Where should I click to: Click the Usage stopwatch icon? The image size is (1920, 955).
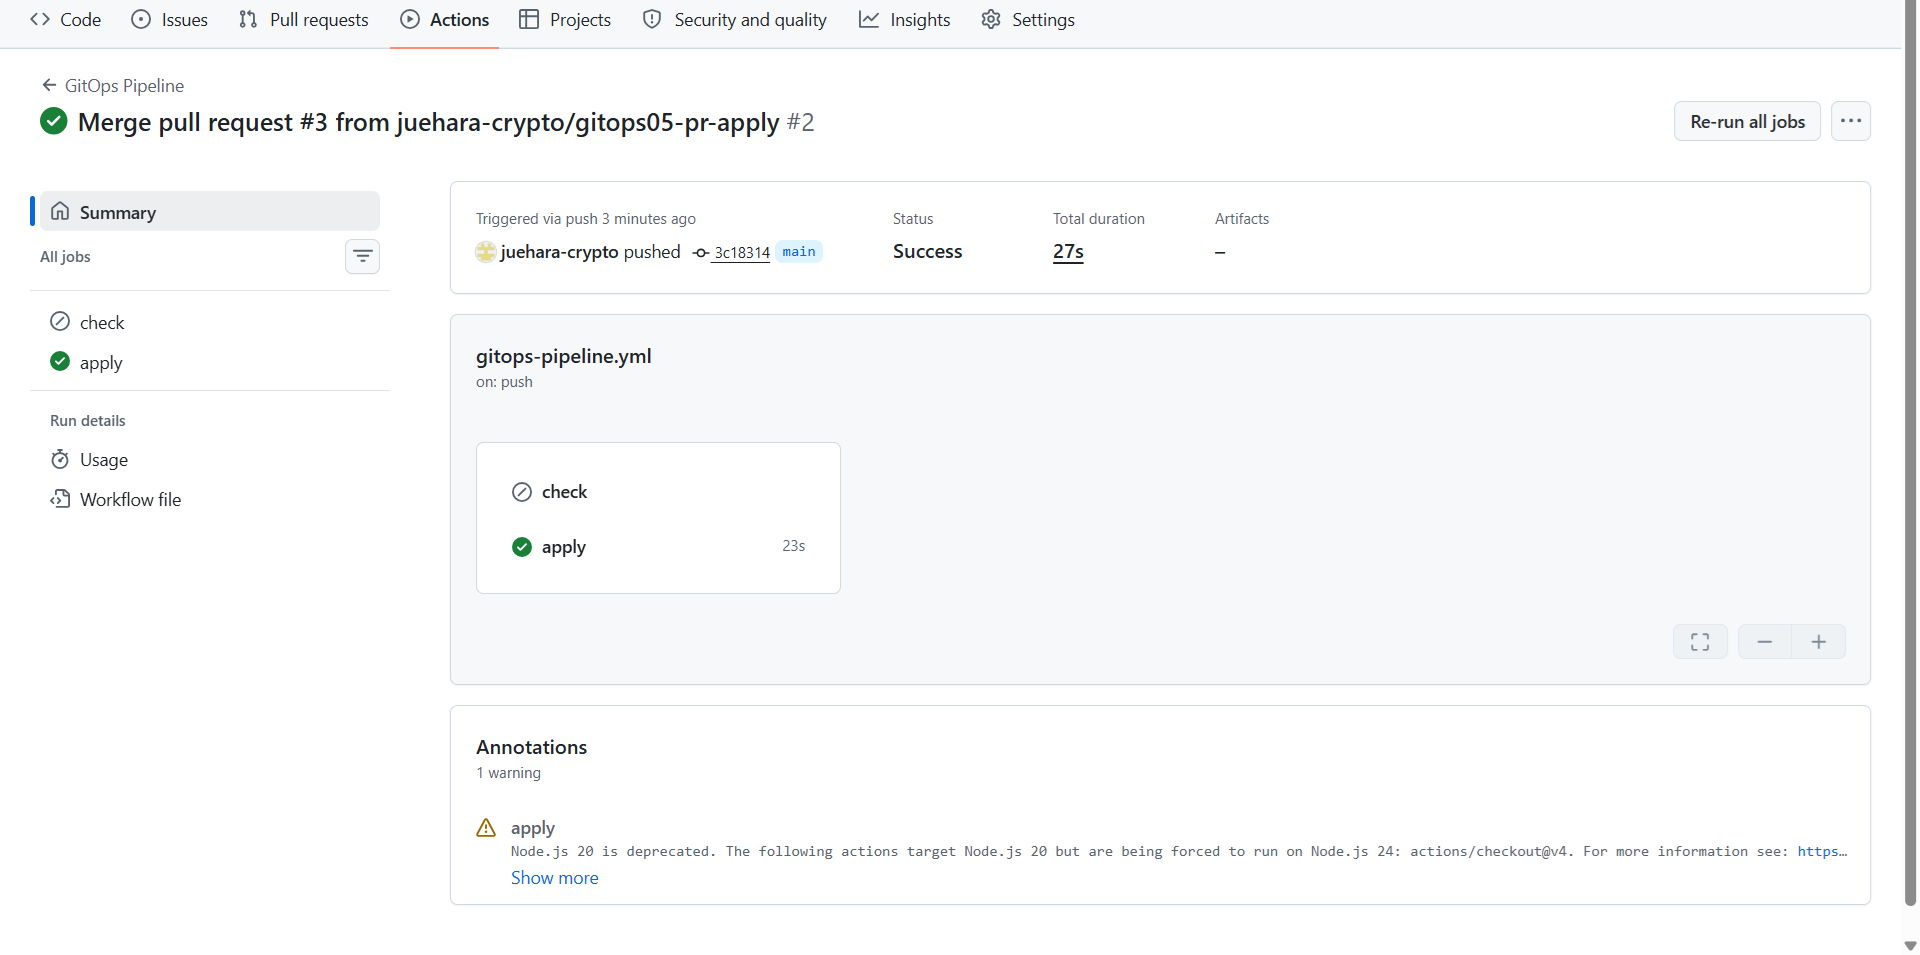(x=60, y=459)
